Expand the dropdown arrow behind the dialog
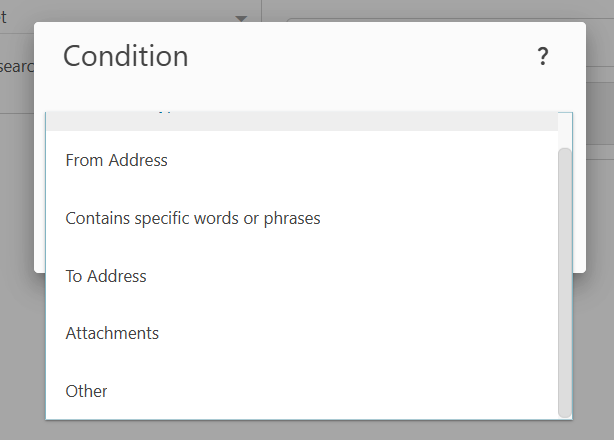 (x=241, y=19)
